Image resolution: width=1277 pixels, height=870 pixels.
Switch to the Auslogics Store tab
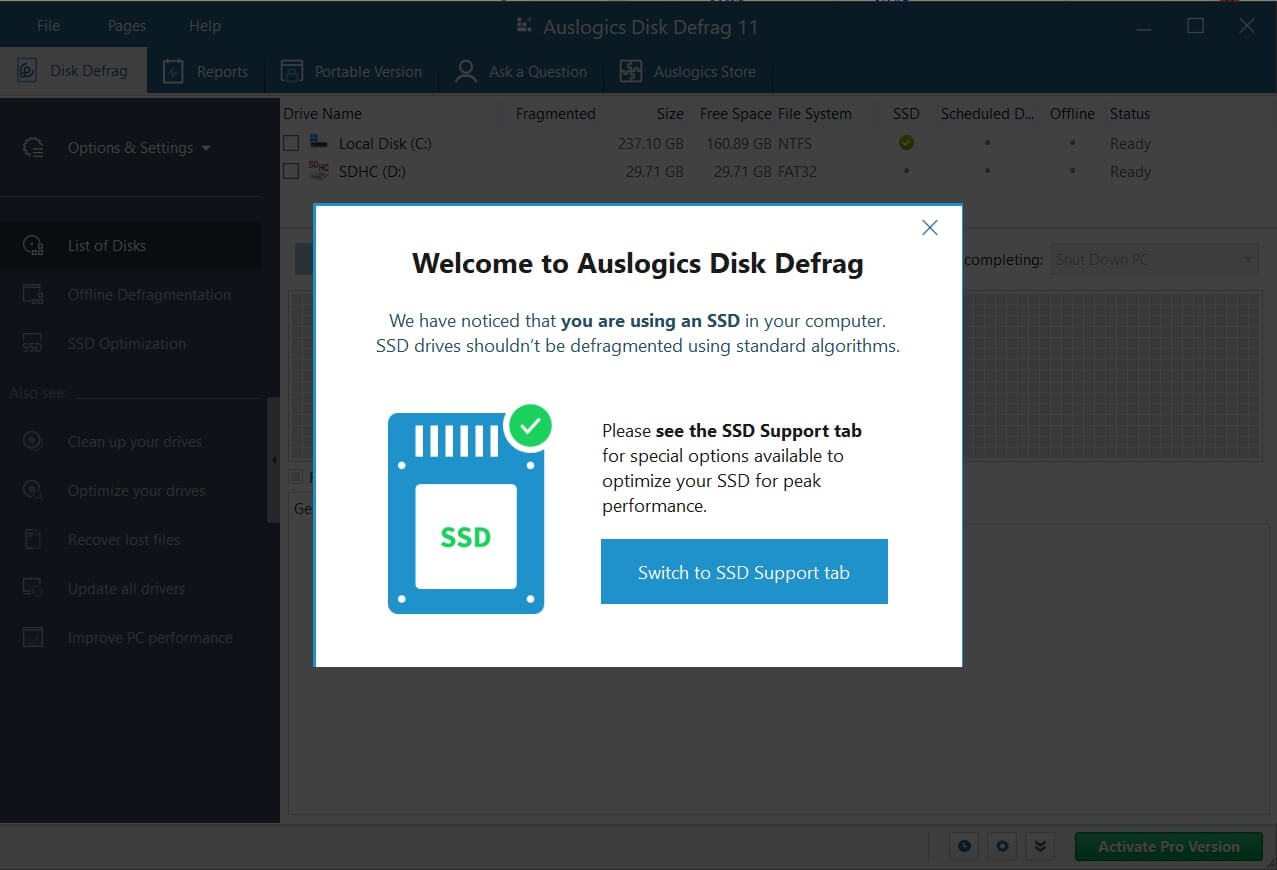688,72
